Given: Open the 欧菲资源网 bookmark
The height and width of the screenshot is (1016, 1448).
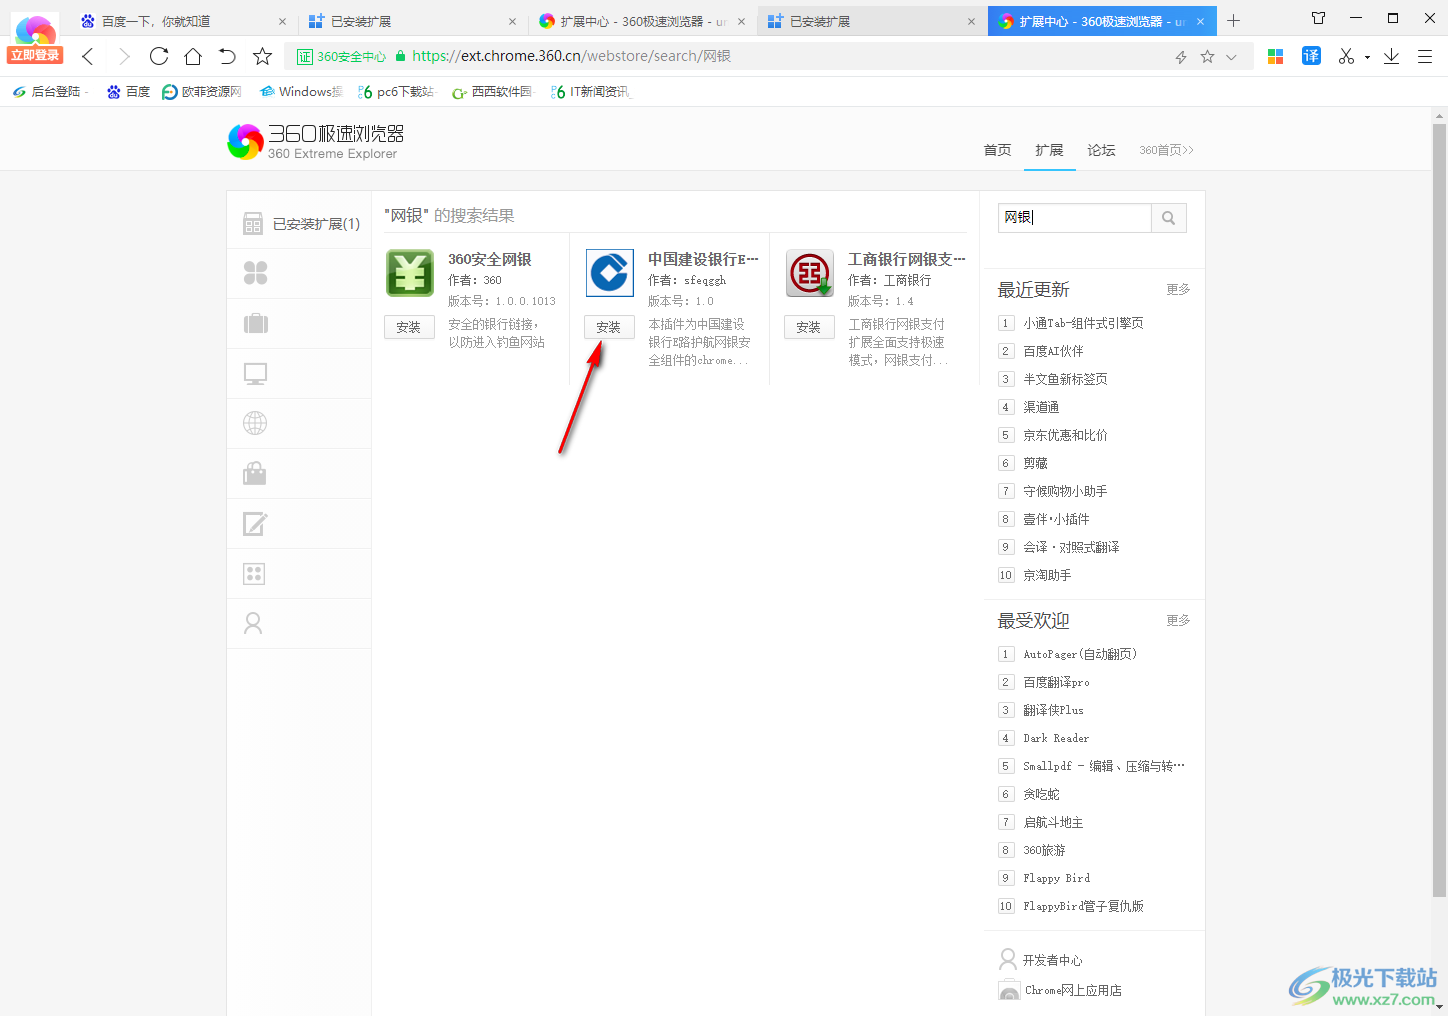Looking at the screenshot, I should click(x=202, y=92).
